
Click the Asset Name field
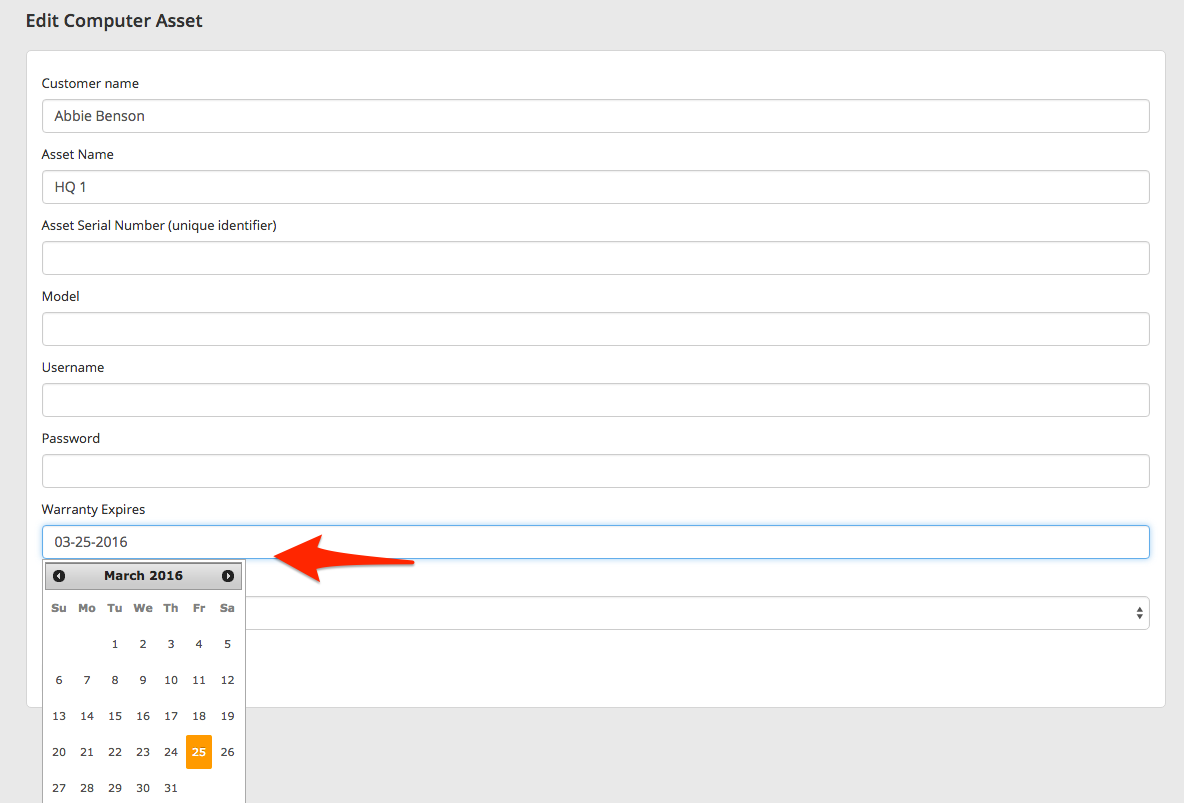(x=595, y=187)
